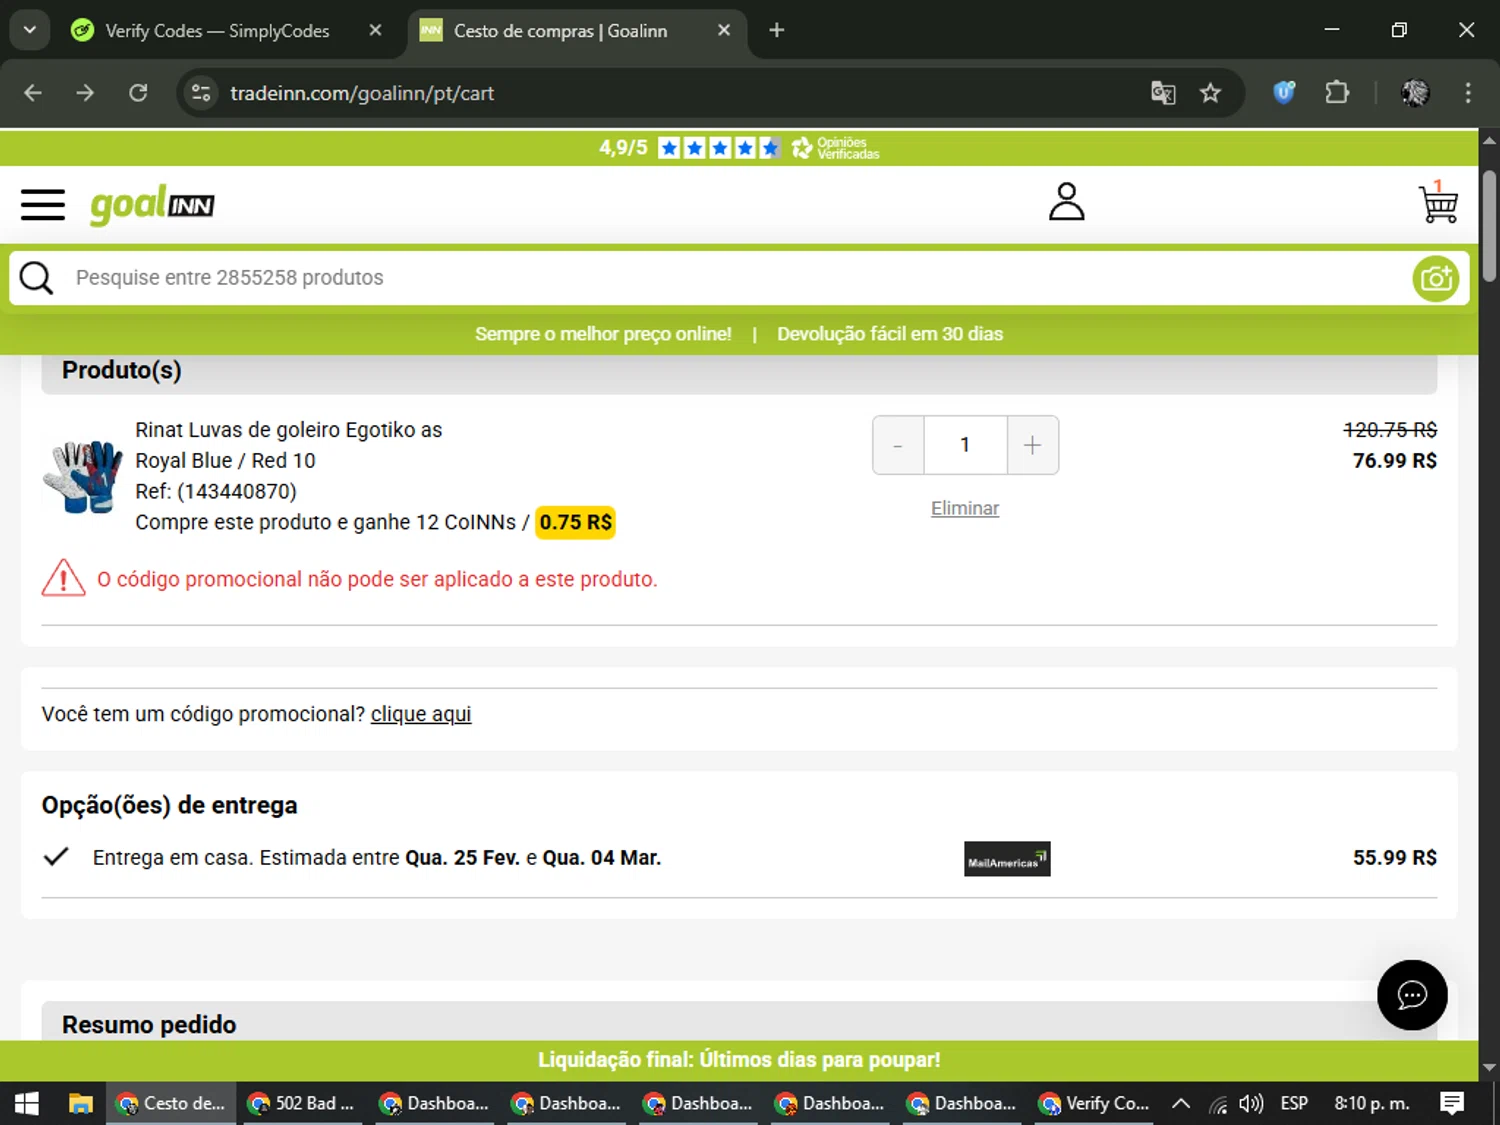The image size is (1500, 1125).
Task: Close the Cesto de compras tab
Action: click(x=724, y=30)
